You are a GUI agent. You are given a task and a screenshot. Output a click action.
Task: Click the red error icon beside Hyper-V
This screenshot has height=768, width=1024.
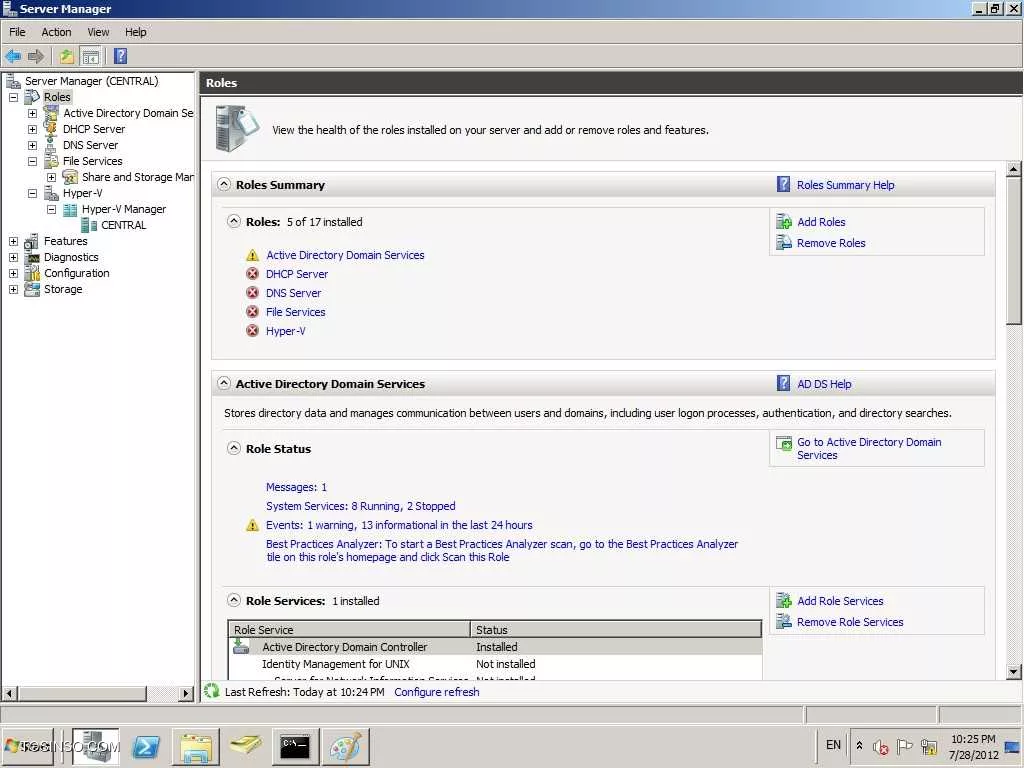click(253, 331)
